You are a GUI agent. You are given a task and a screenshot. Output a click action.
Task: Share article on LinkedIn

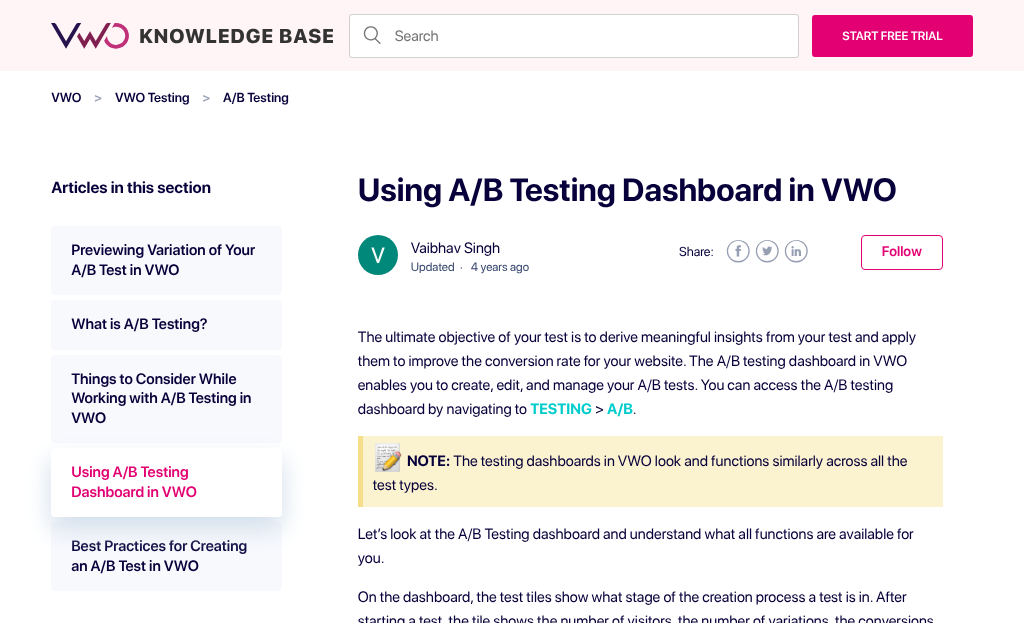coord(795,251)
